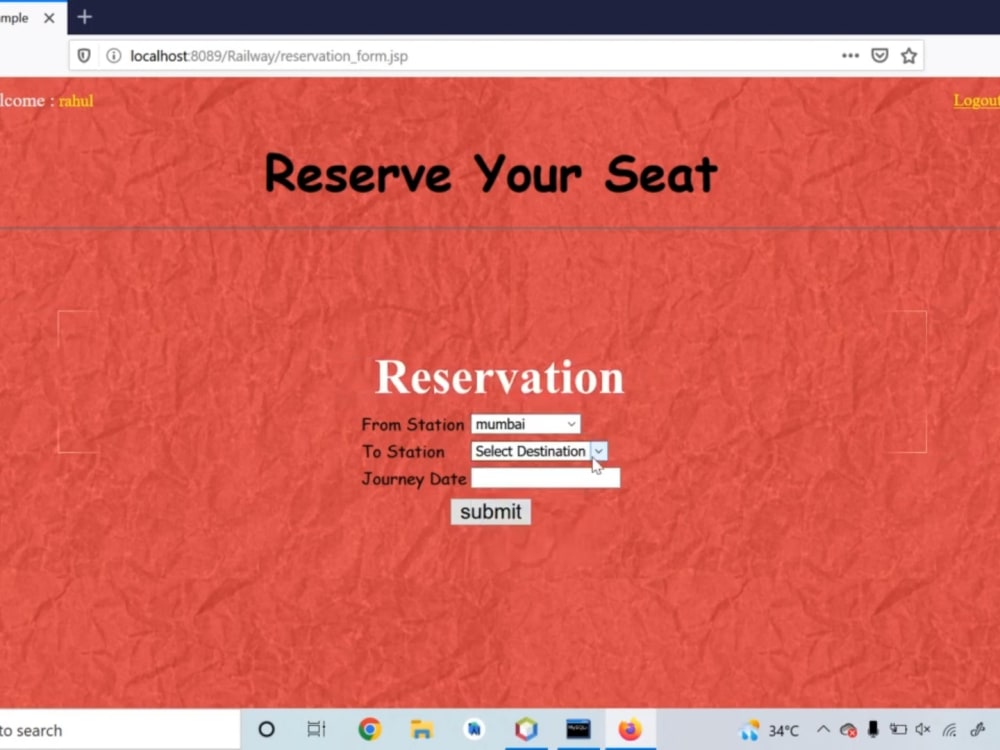Bookmark this page with the star icon
1000x750 pixels.
[909, 56]
